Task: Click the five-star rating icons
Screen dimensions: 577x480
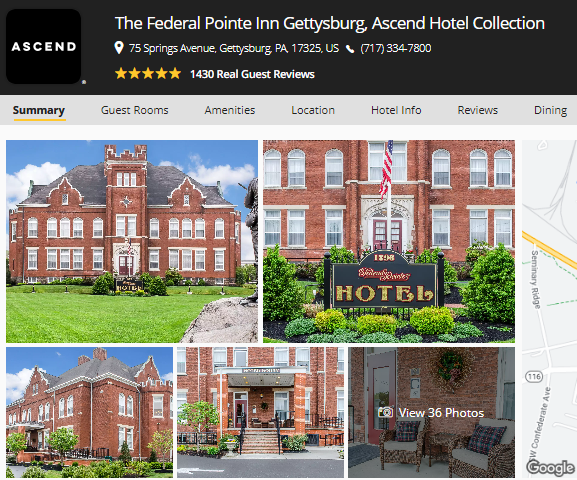Action: [x=148, y=74]
